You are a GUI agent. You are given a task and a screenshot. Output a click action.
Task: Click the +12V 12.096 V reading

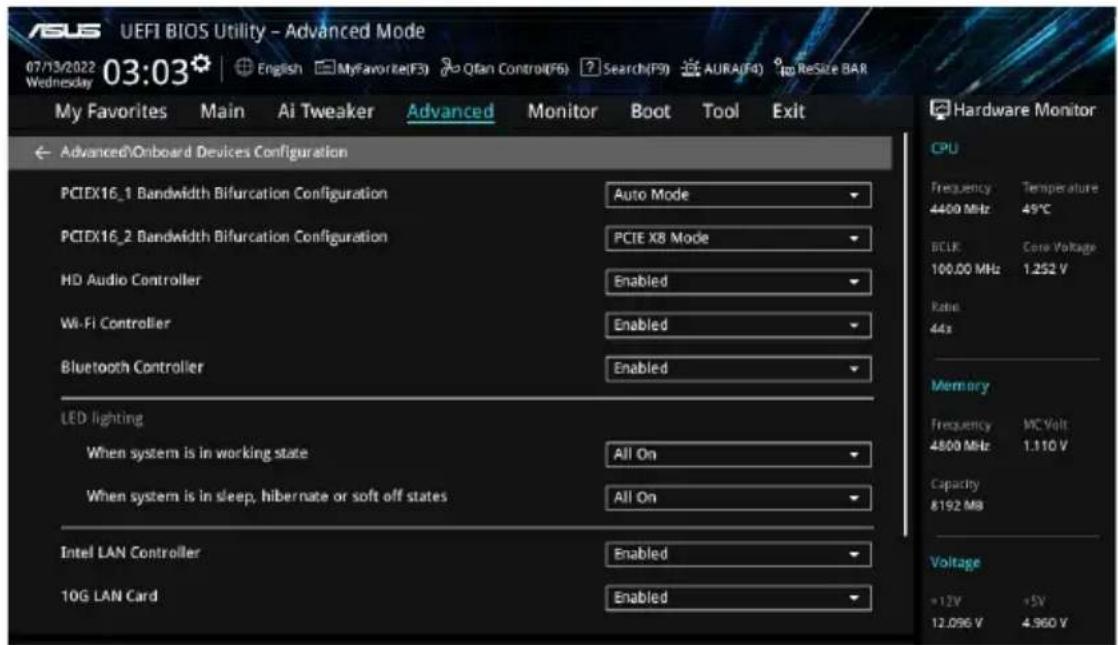(956, 624)
